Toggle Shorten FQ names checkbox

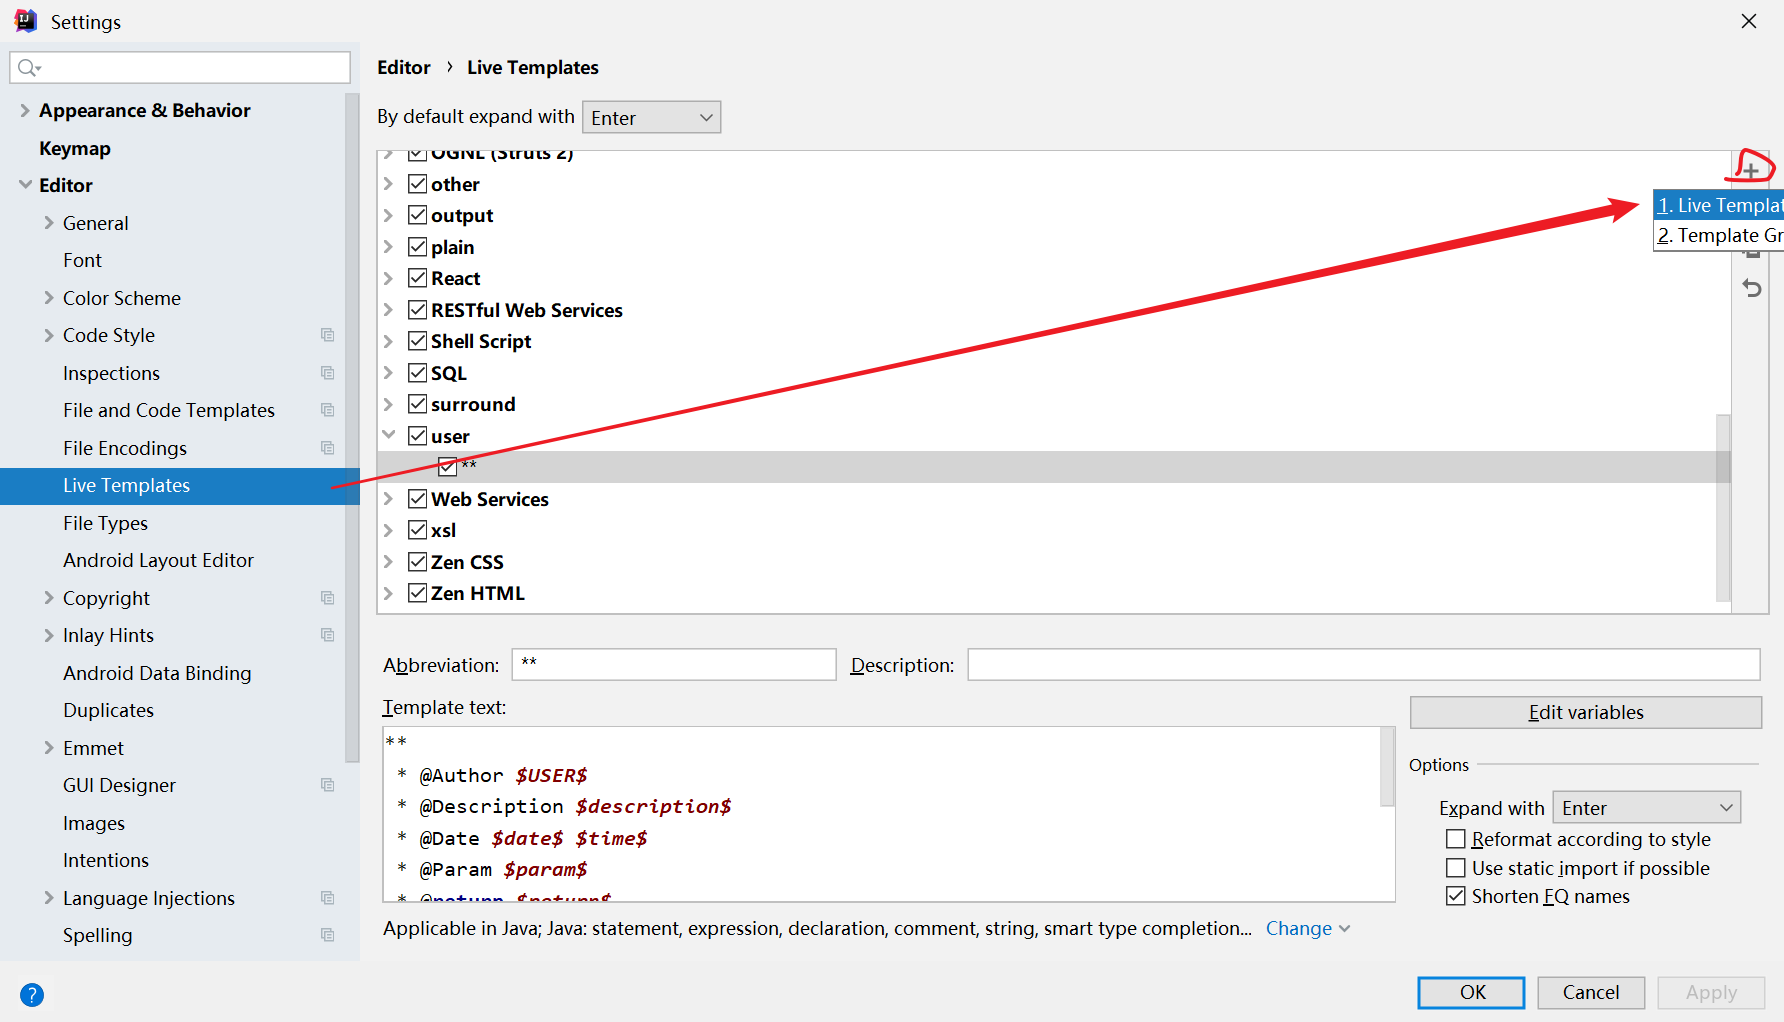pyautogui.click(x=1456, y=896)
